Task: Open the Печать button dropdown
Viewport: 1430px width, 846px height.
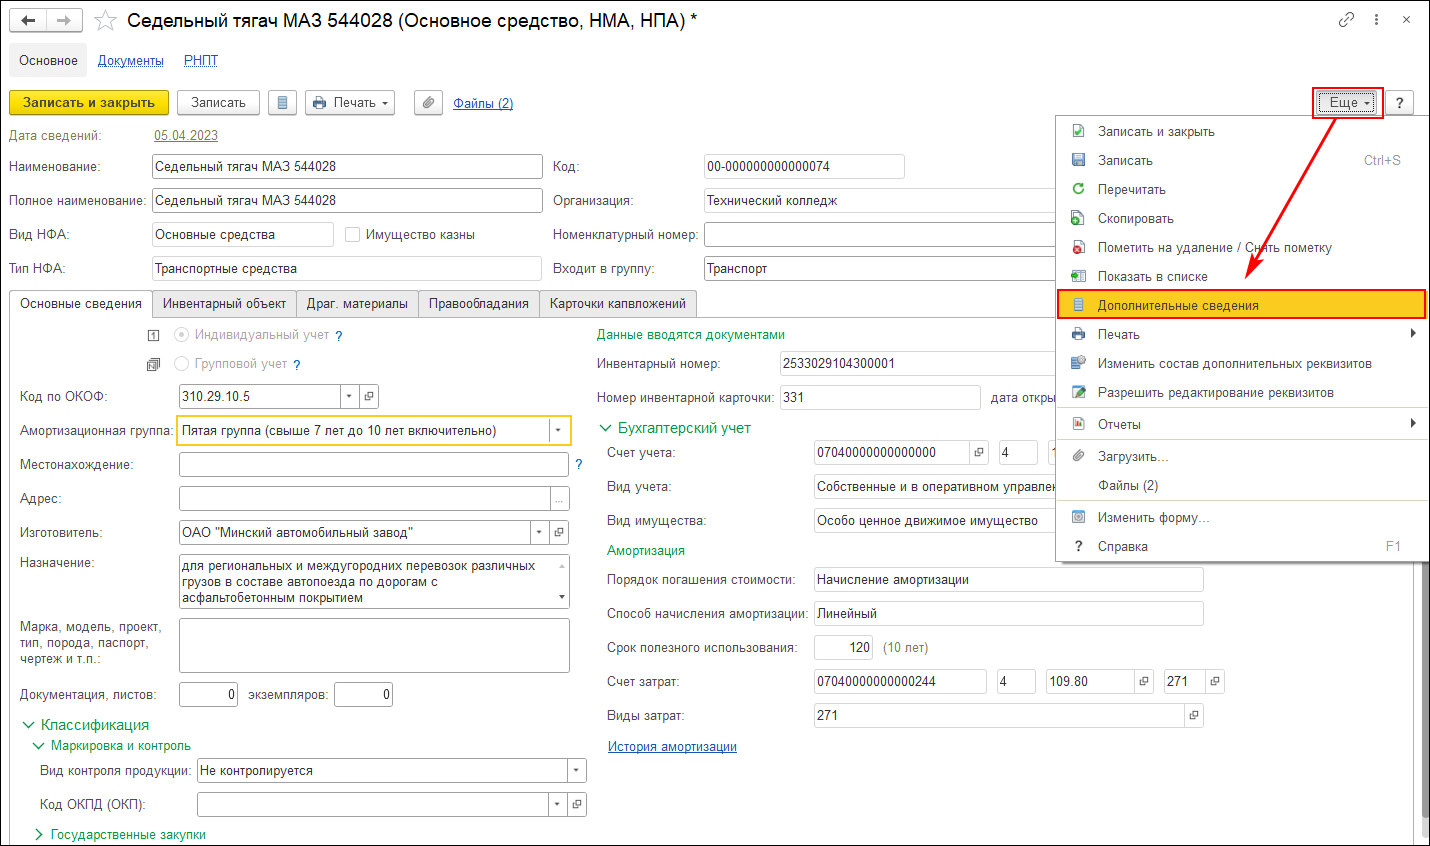Action: pyautogui.click(x=349, y=102)
